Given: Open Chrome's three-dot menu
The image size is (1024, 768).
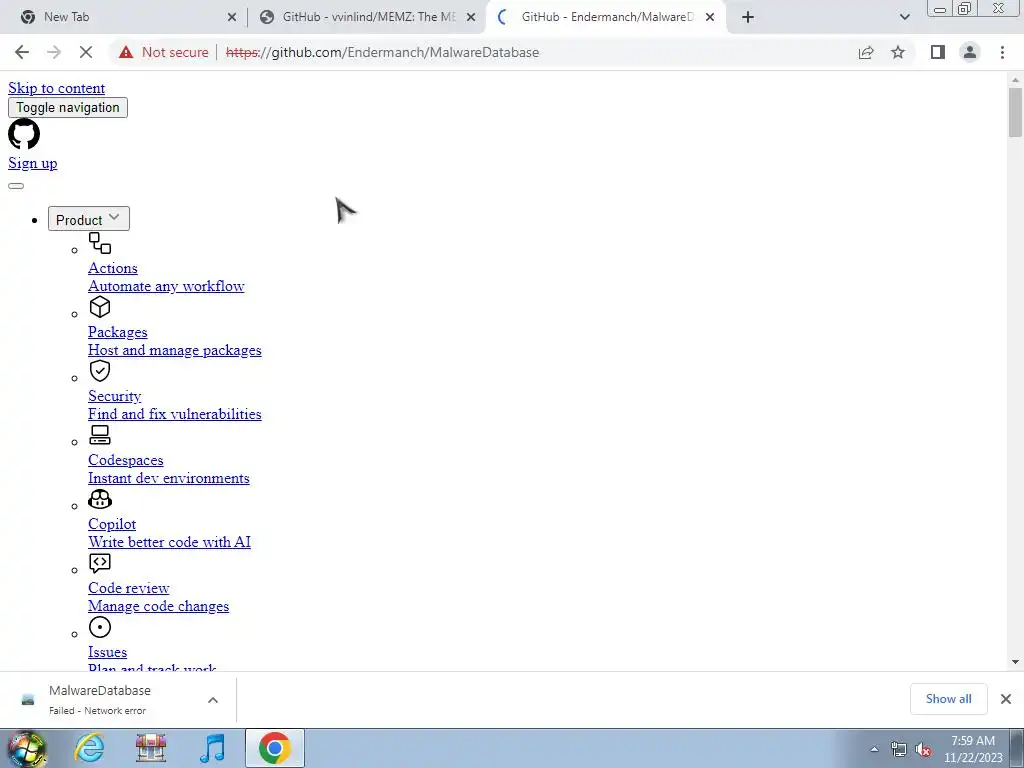Looking at the screenshot, I should tap(1002, 52).
